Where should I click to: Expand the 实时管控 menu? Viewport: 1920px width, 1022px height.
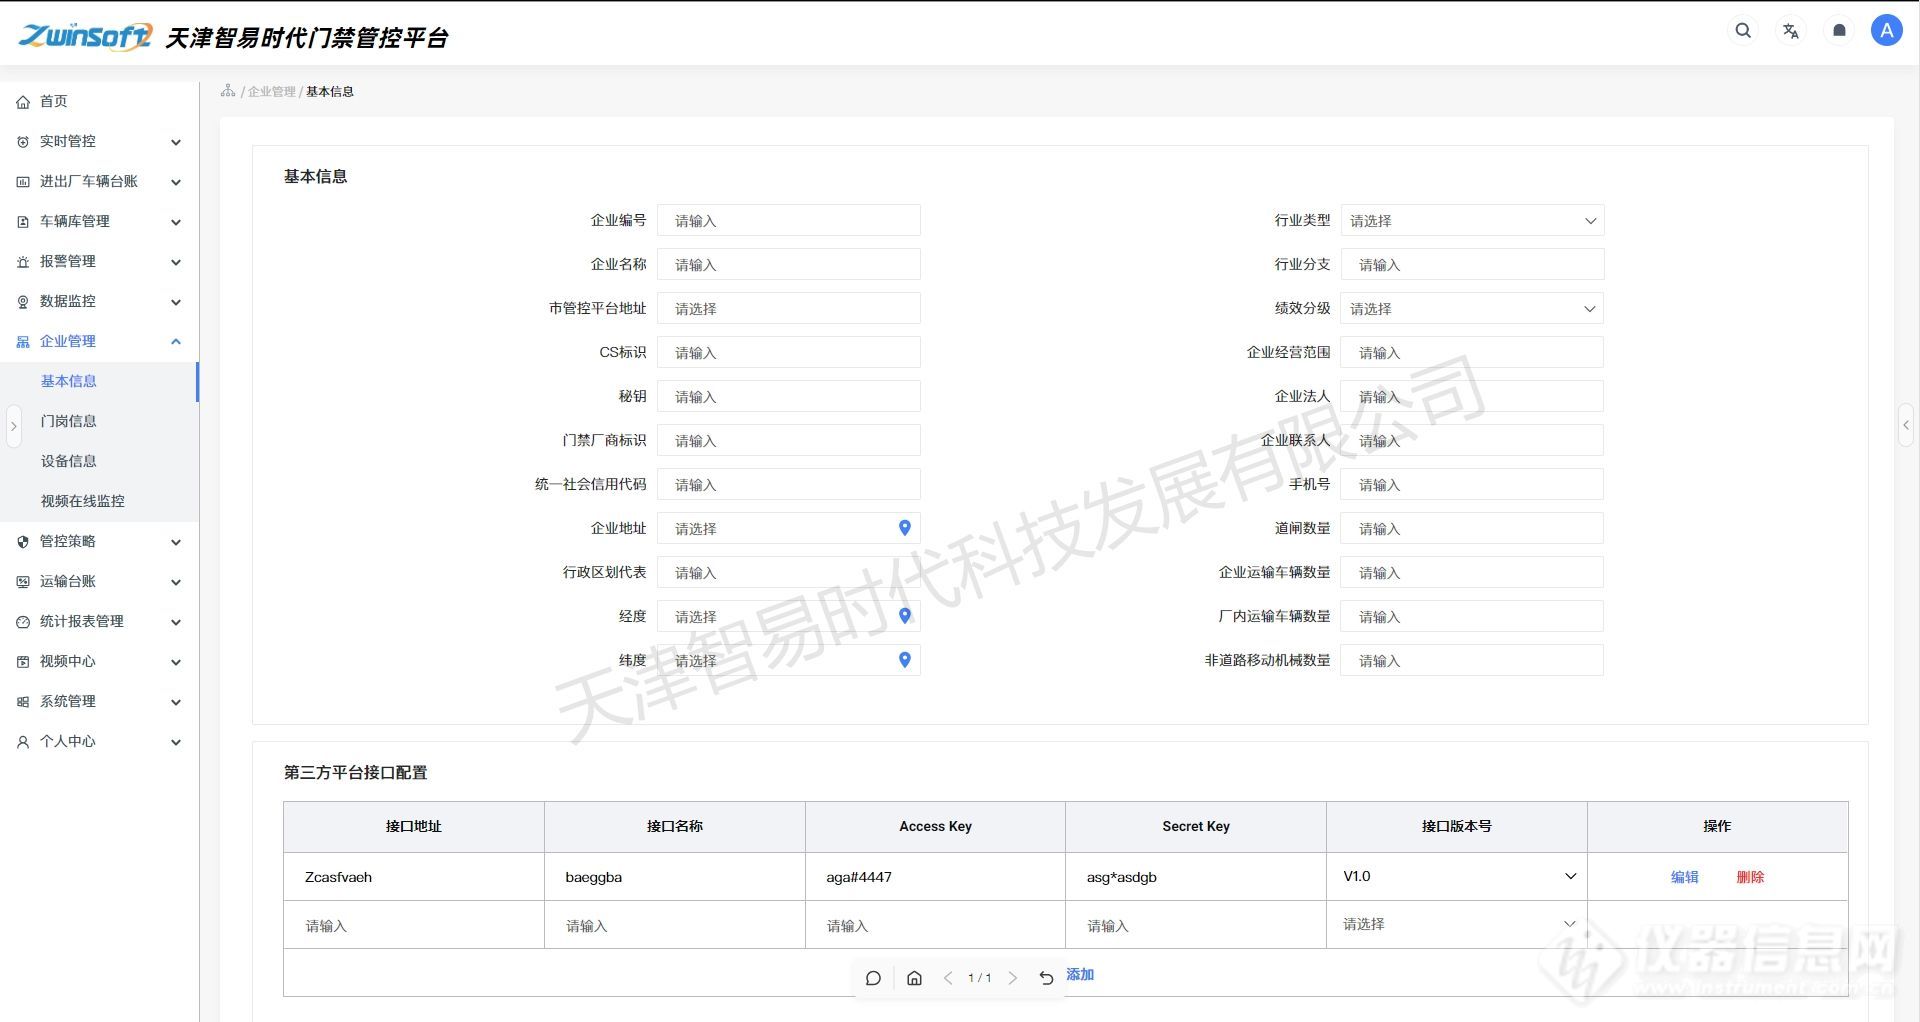tap(100, 141)
